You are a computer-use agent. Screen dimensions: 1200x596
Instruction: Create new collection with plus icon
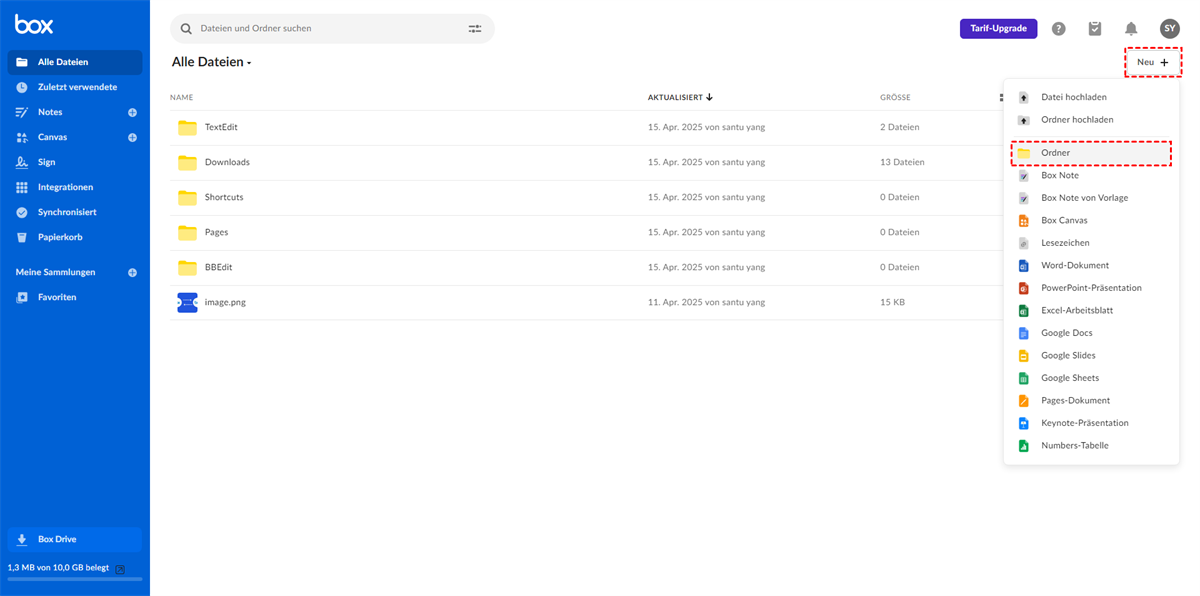tap(132, 273)
